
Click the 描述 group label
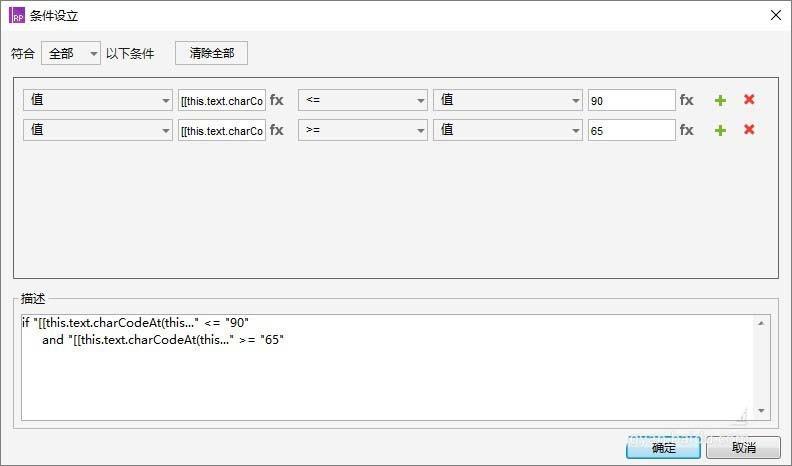[x=33, y=298]
